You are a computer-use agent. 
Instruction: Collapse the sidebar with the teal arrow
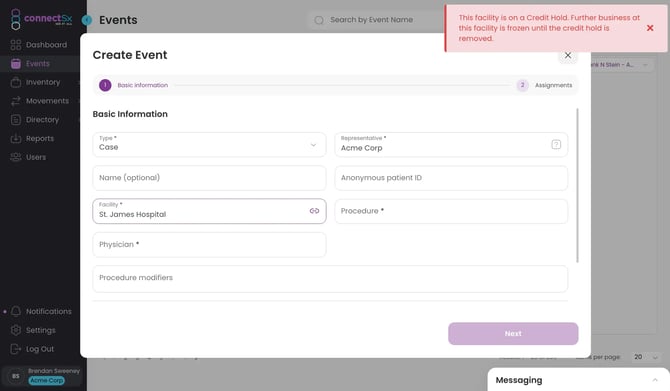pos(87,20)
